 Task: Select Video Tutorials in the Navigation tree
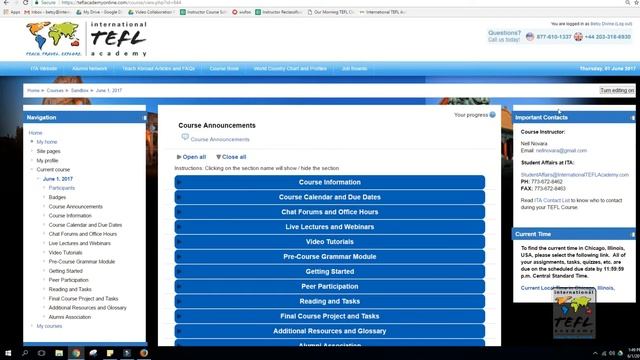pyautogui.click(x=65, y=253)
